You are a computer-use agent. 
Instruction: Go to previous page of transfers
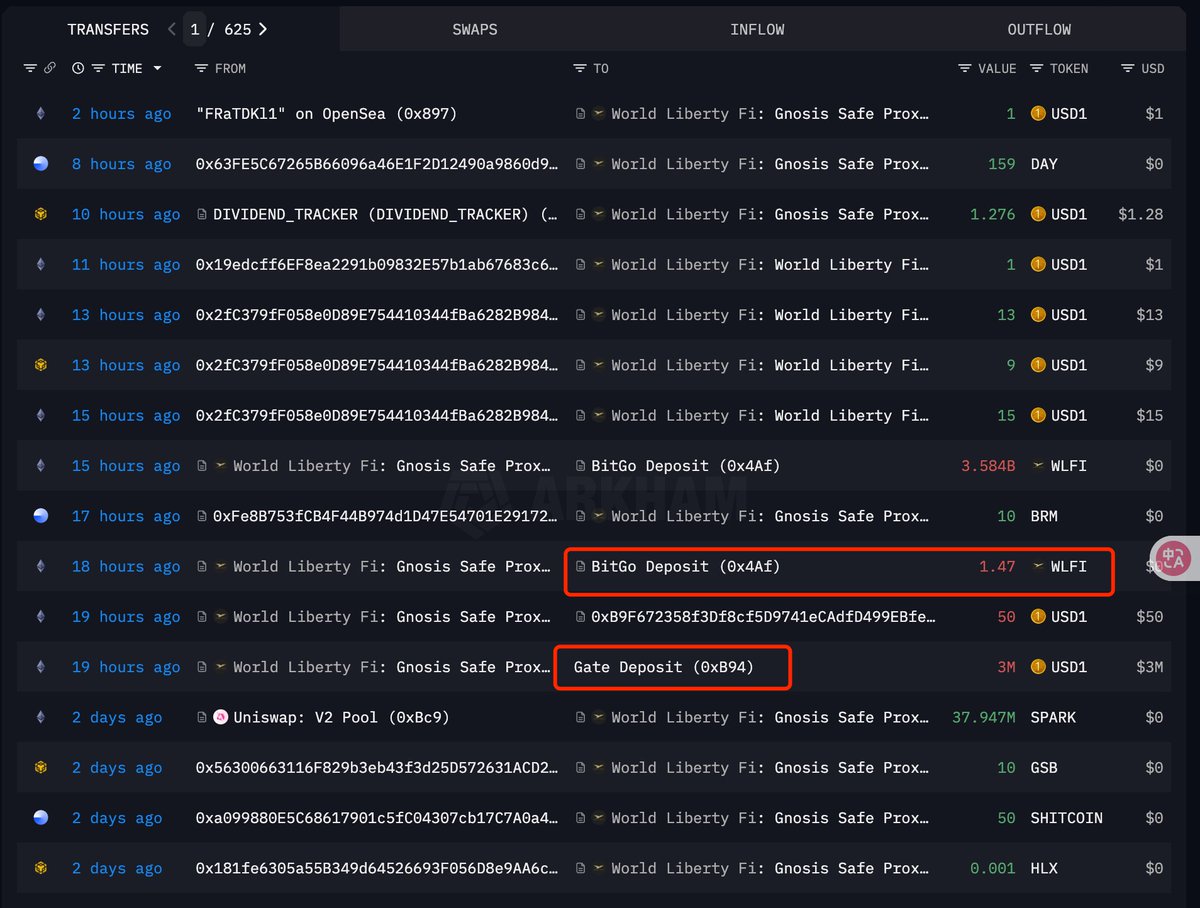(x=172, y=29)
